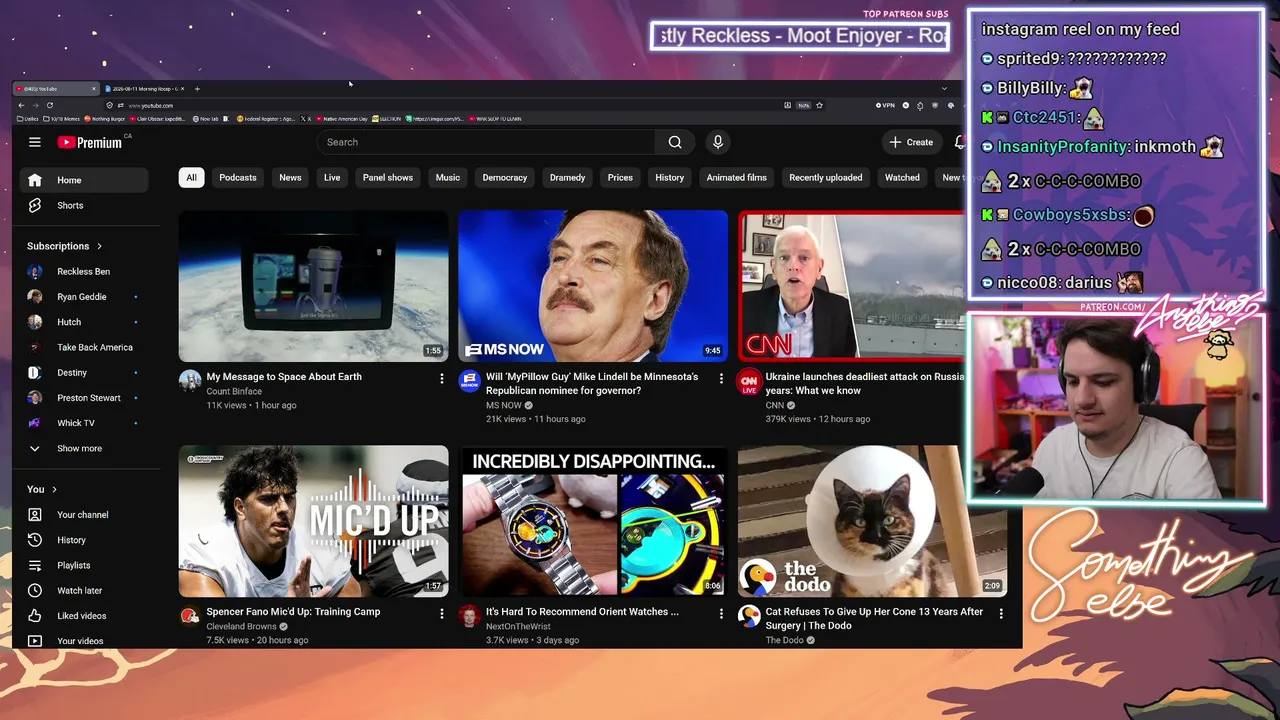The image size is (1280, 720).
Task: Open Reckless Ben subscription
Action: pos(83,272)
